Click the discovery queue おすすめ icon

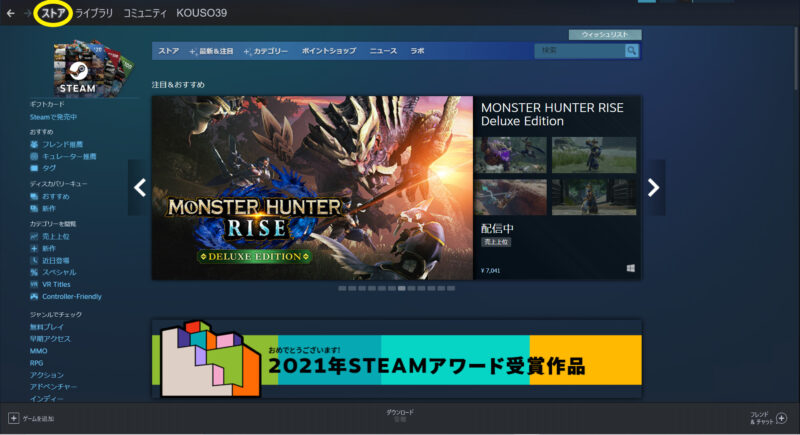click(34, 196)
